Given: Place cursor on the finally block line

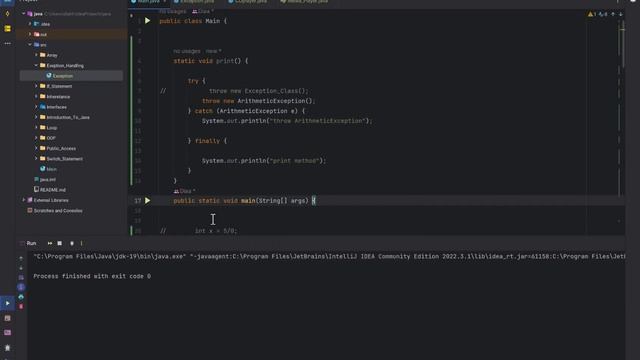Looking at the screenshot, I should (x=207, y=141).
